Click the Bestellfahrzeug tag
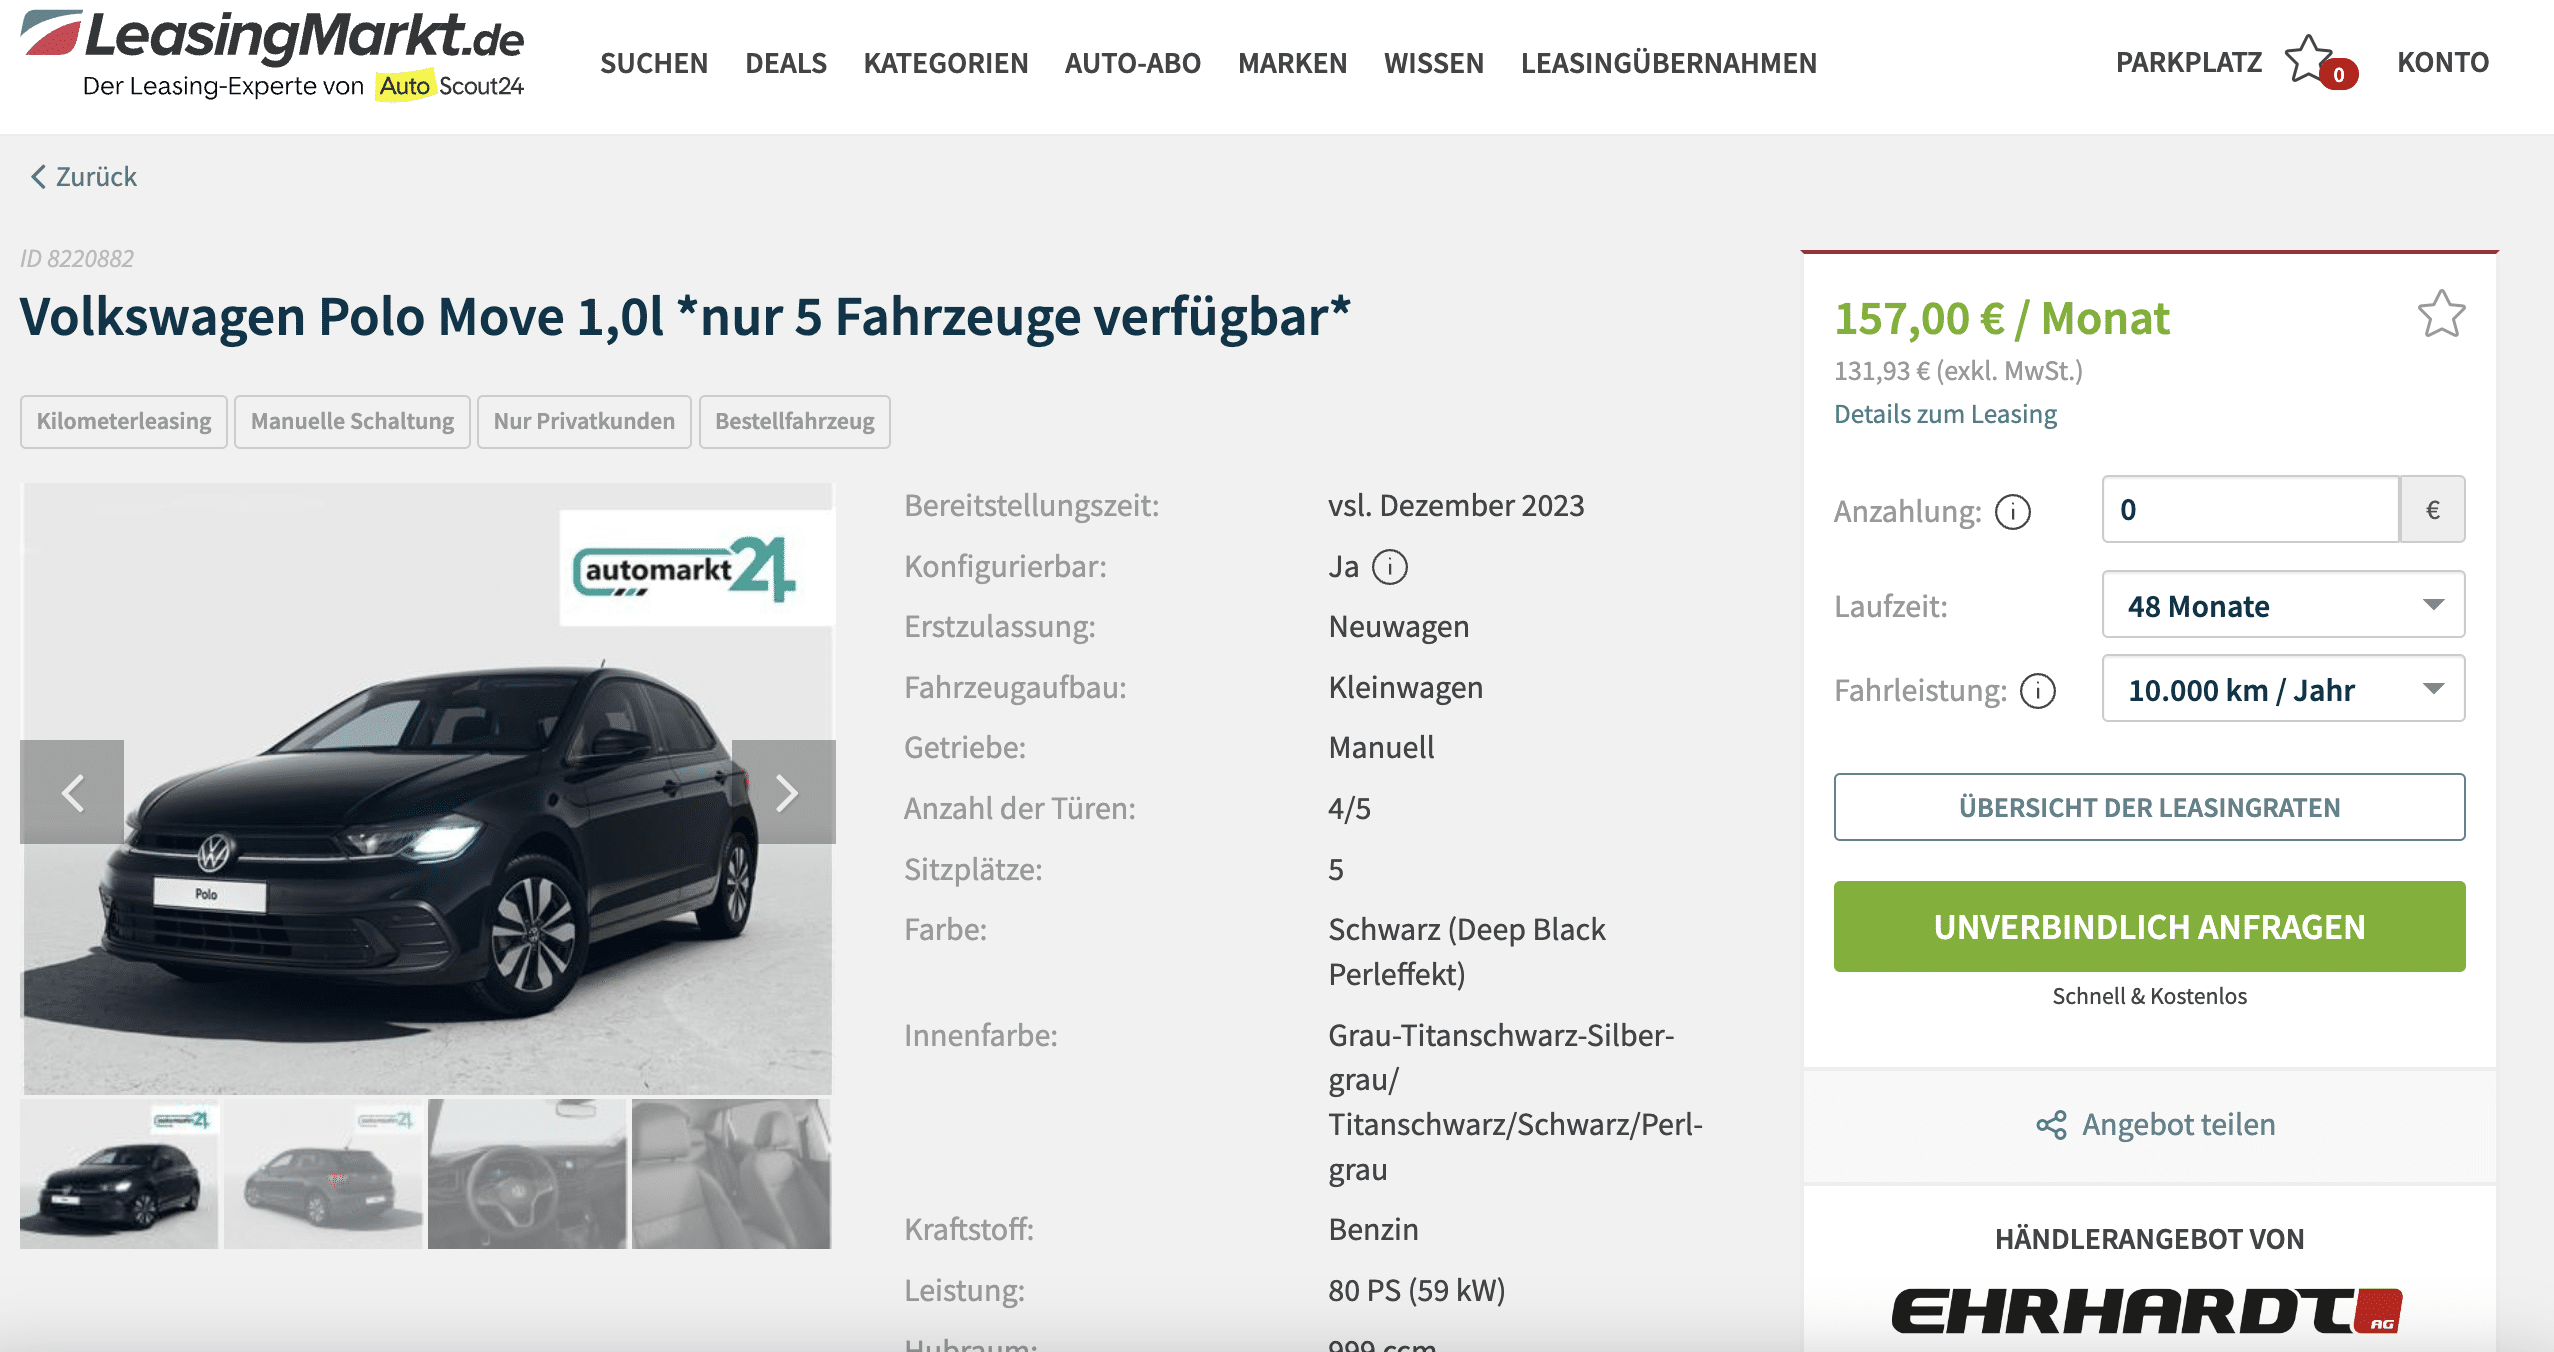This screenshot has width=2554, height=1352. [x=795, y=422]
